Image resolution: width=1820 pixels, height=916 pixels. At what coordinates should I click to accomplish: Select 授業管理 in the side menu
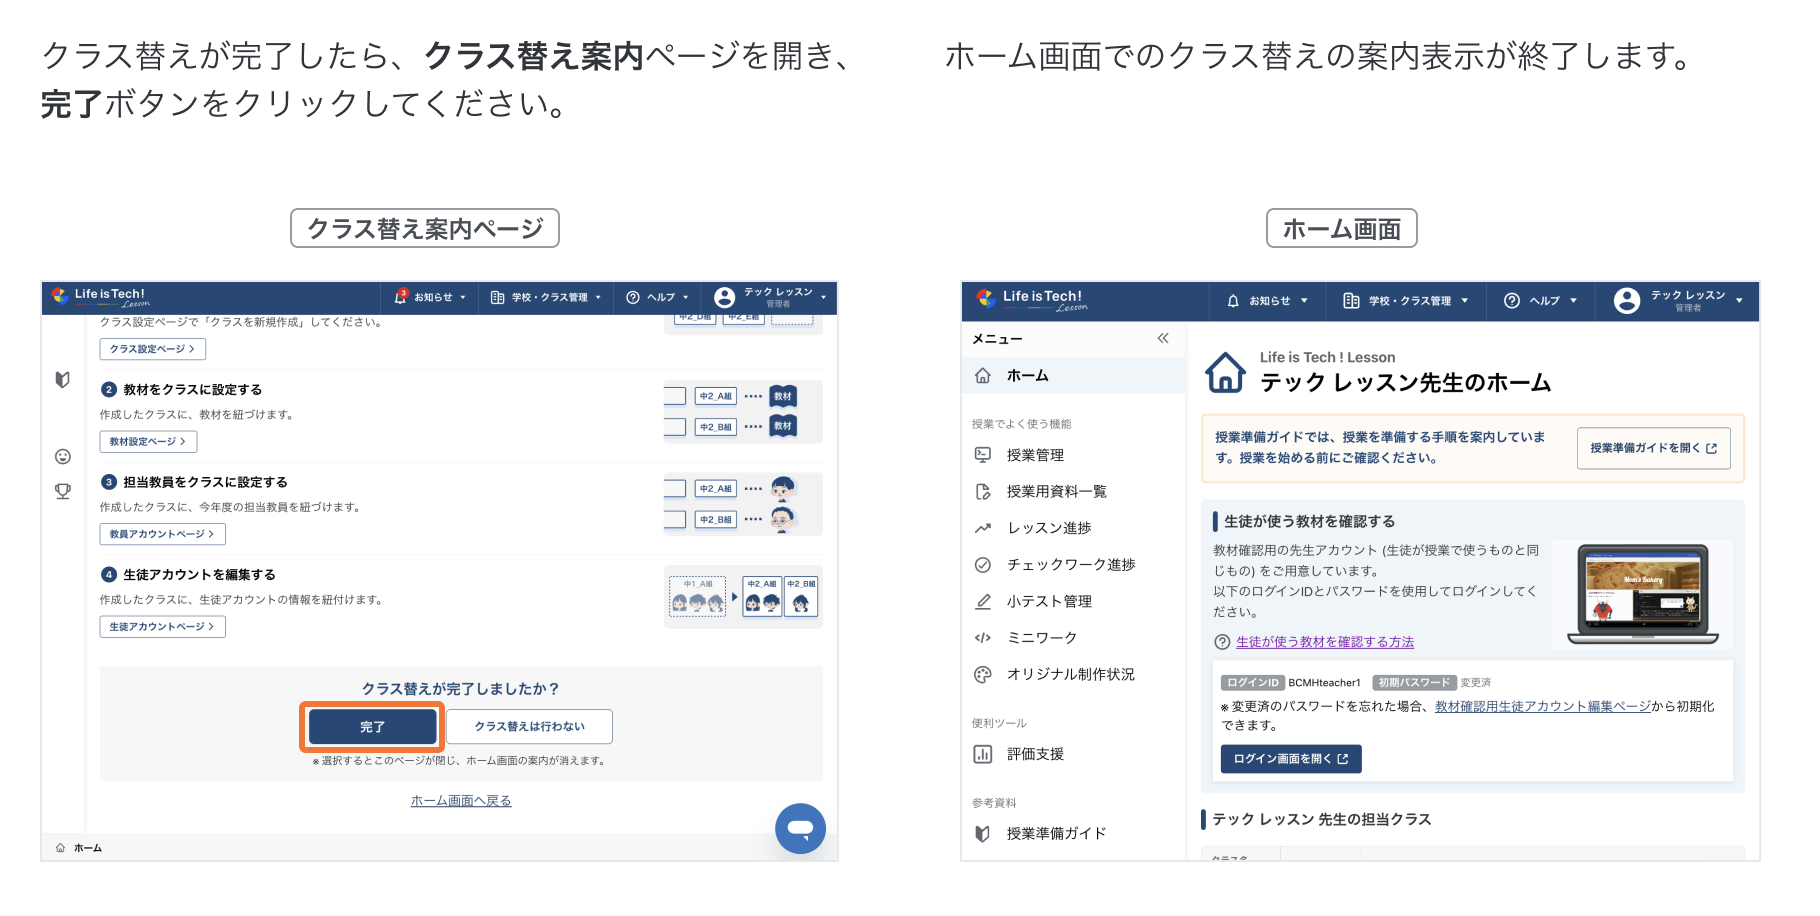pyautogui.click(x=1035, y=455)
